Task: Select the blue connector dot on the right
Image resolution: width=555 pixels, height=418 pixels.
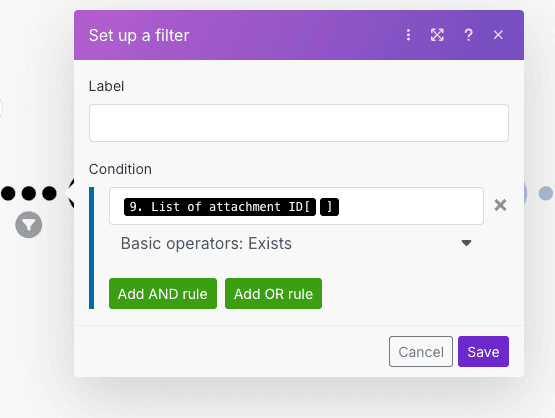Action: pyautogui.click(x=545, y=193)
